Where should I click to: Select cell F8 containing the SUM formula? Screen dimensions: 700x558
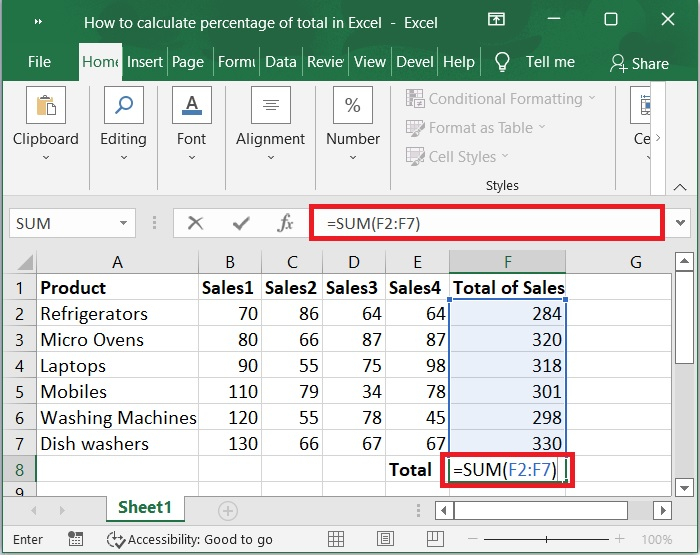pos(506,470)
